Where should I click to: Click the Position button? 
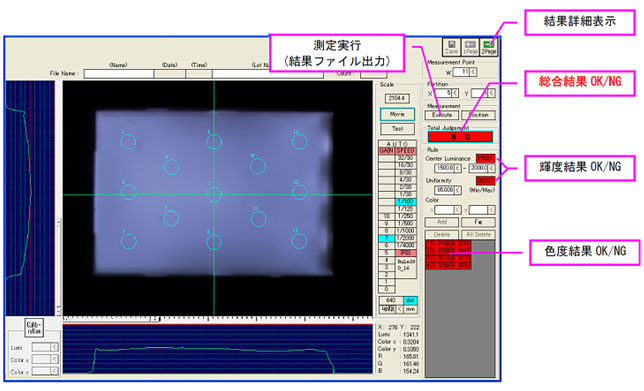click(478, 115)
